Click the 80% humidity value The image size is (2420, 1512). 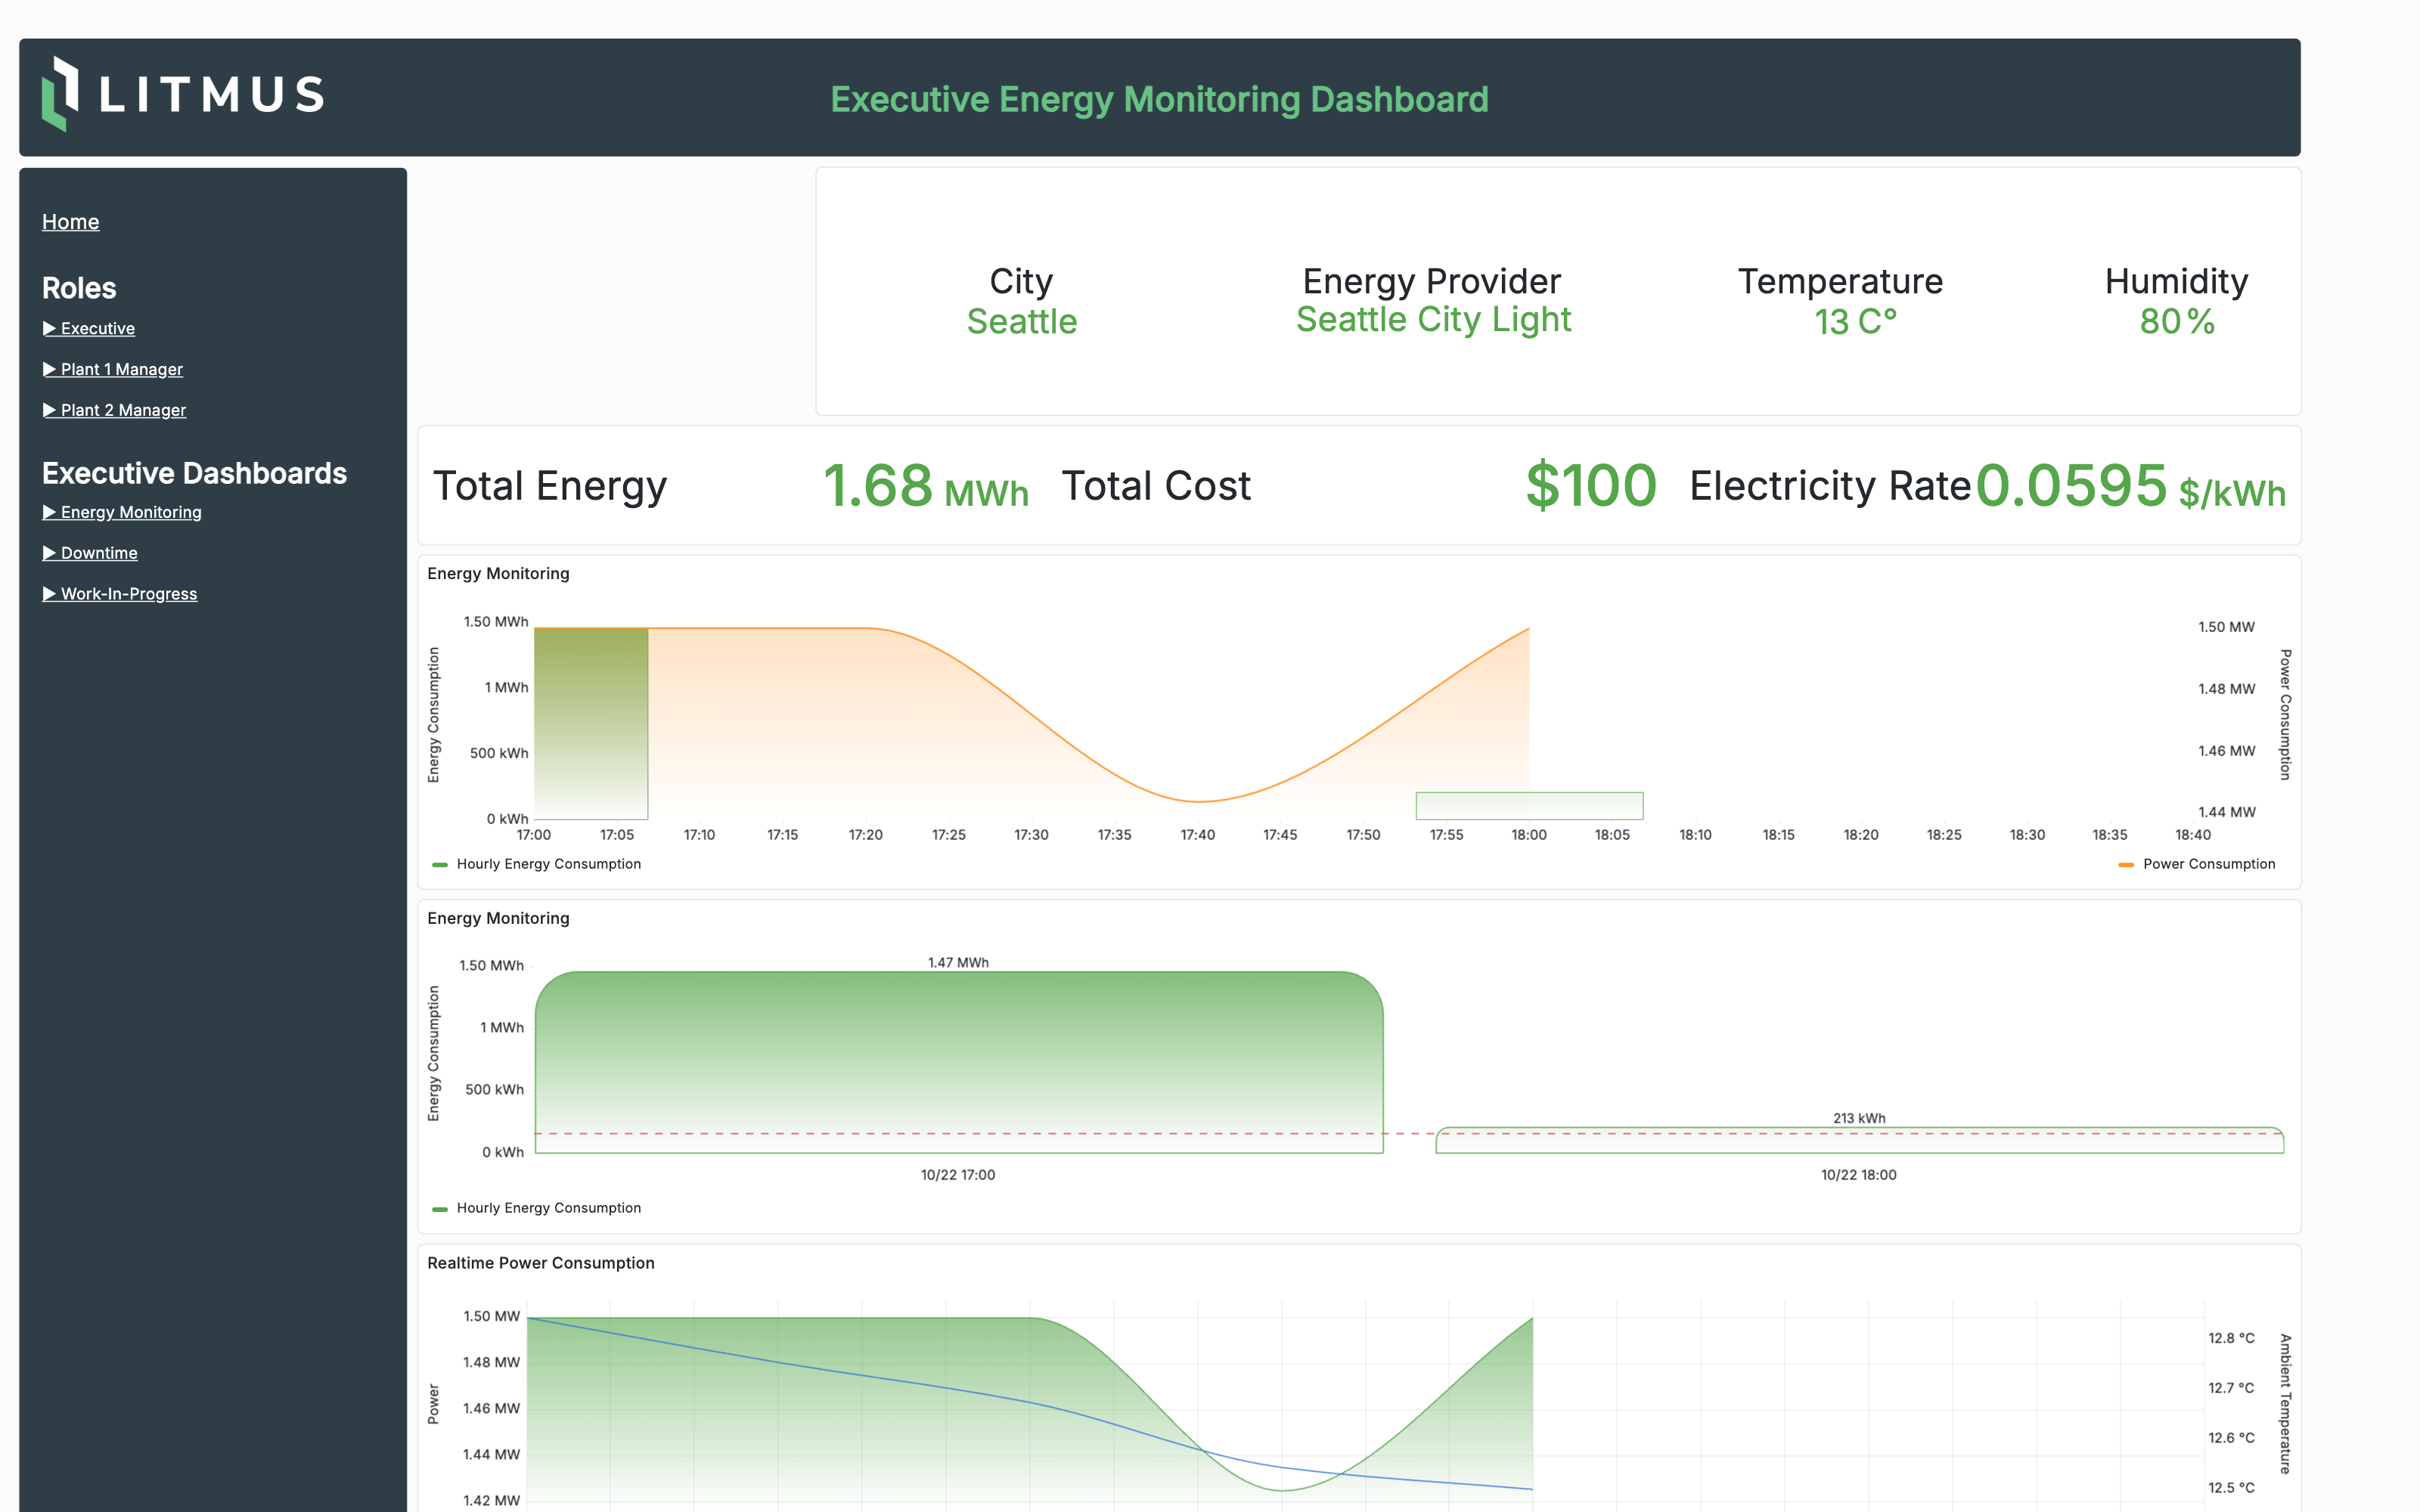(2177, 322)
